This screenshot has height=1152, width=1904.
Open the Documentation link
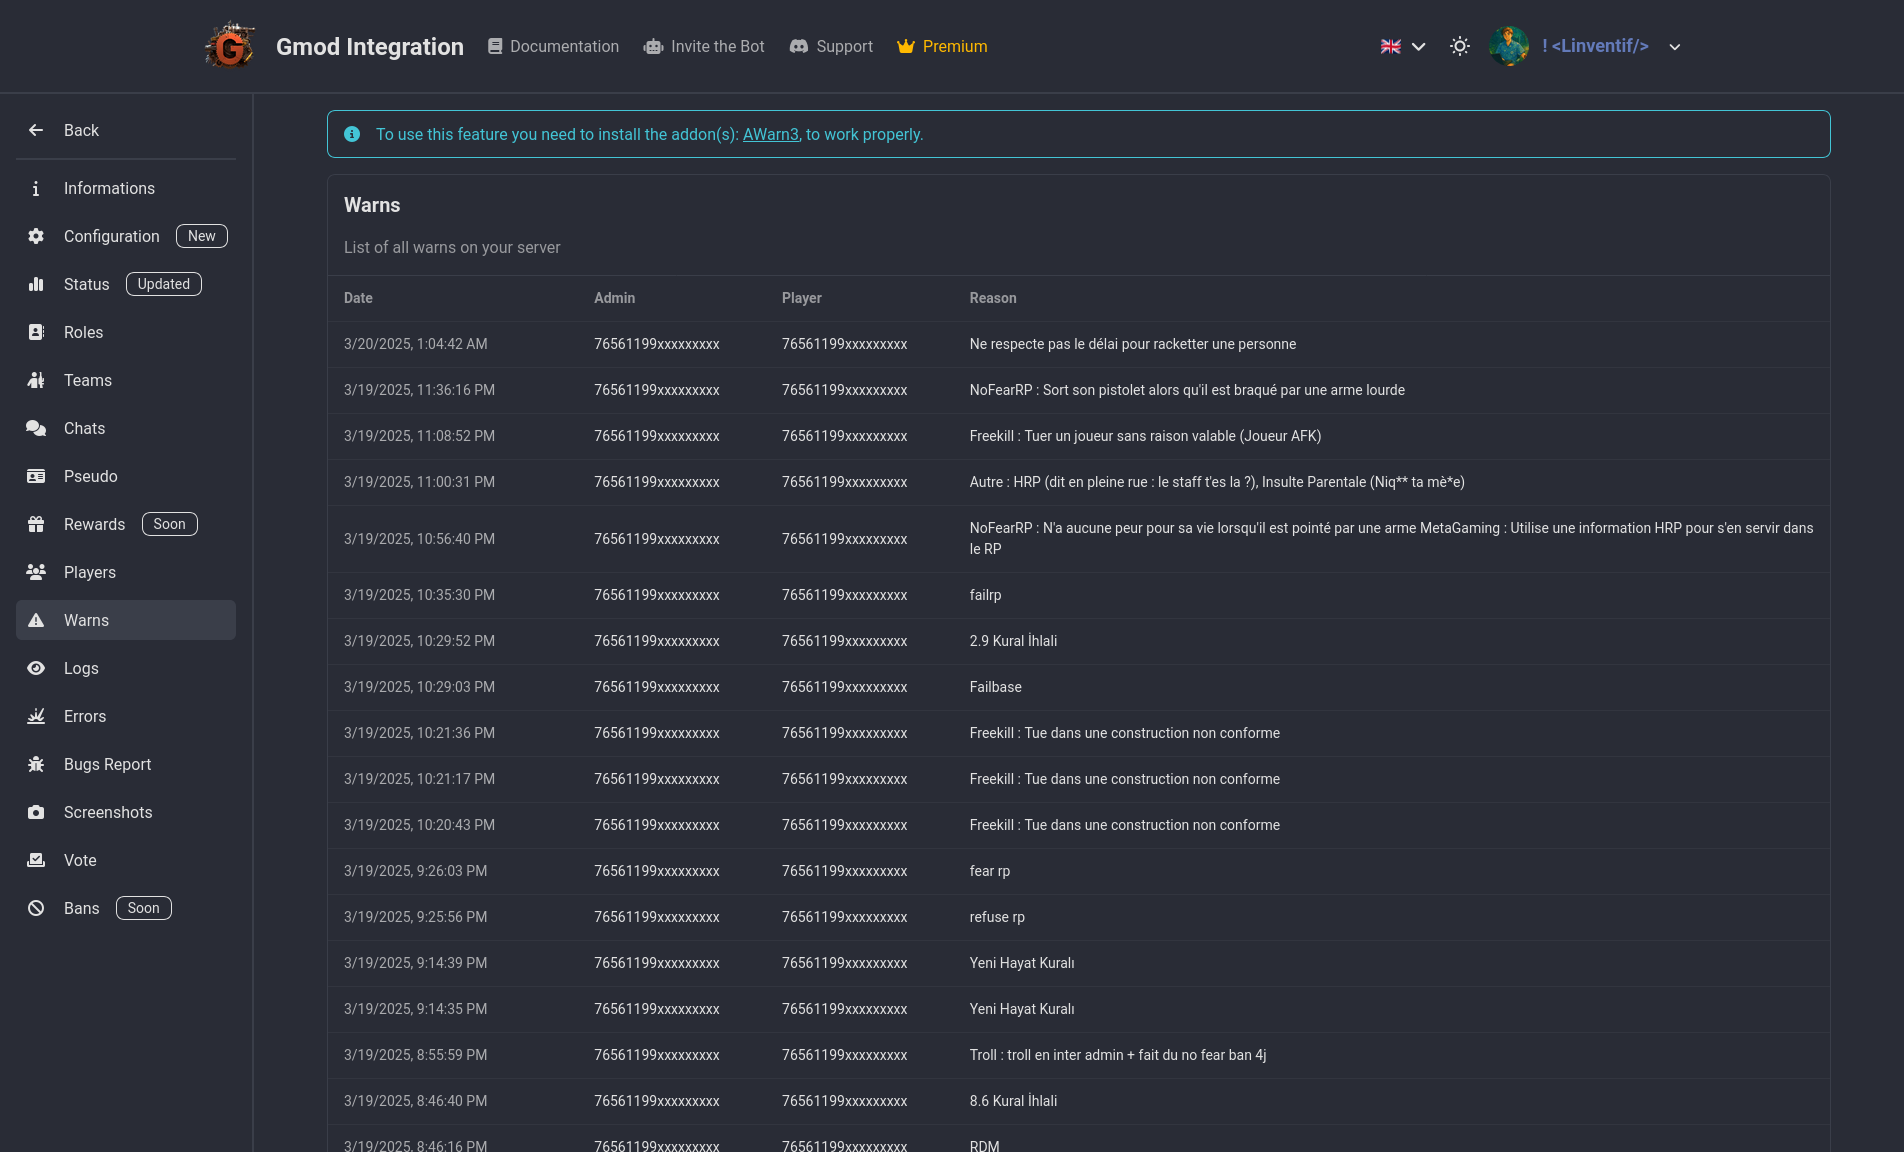click(x=553, y=46)
